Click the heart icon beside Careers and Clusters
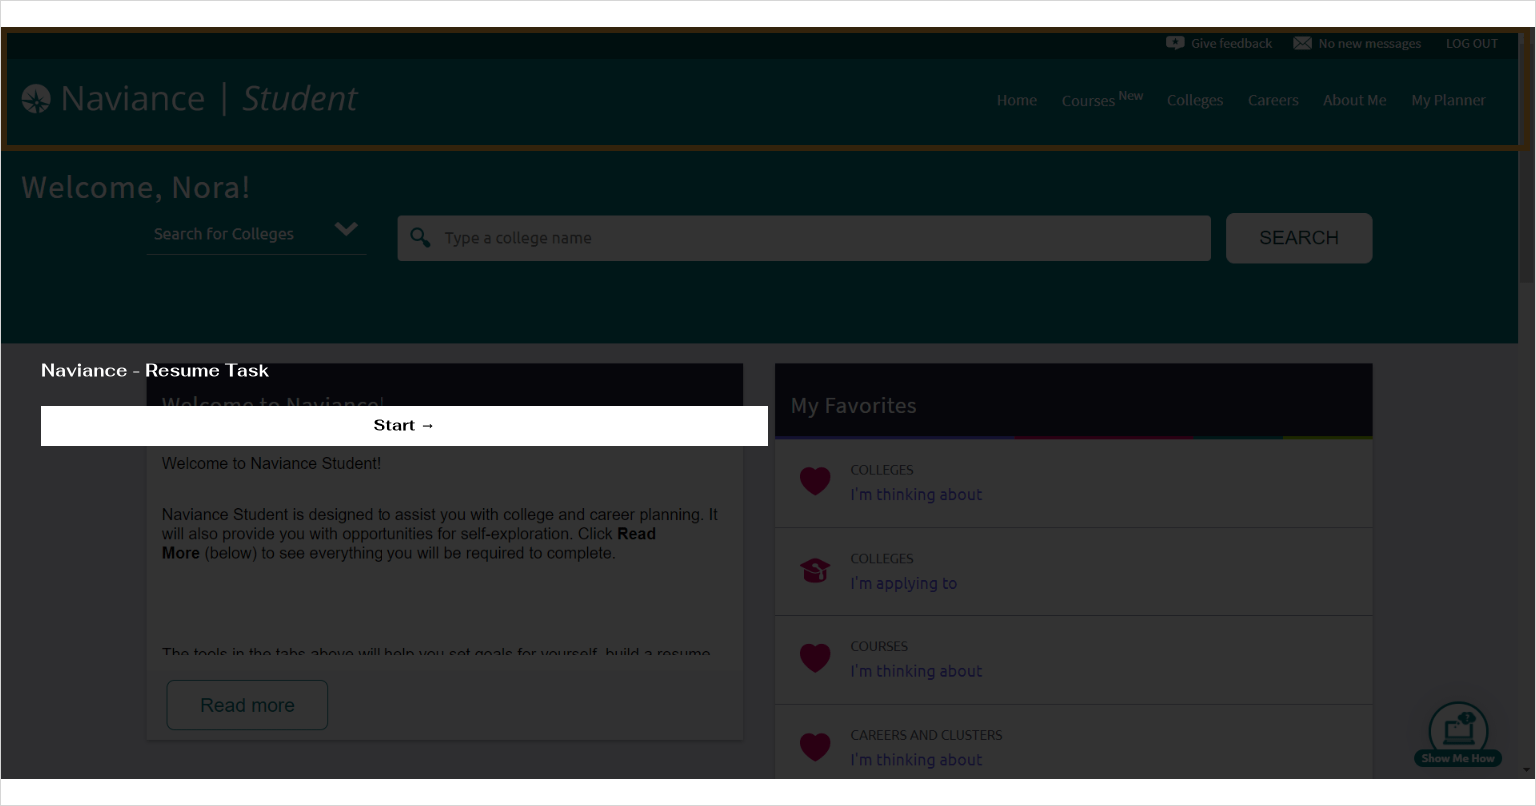 (x=815, y=747)
